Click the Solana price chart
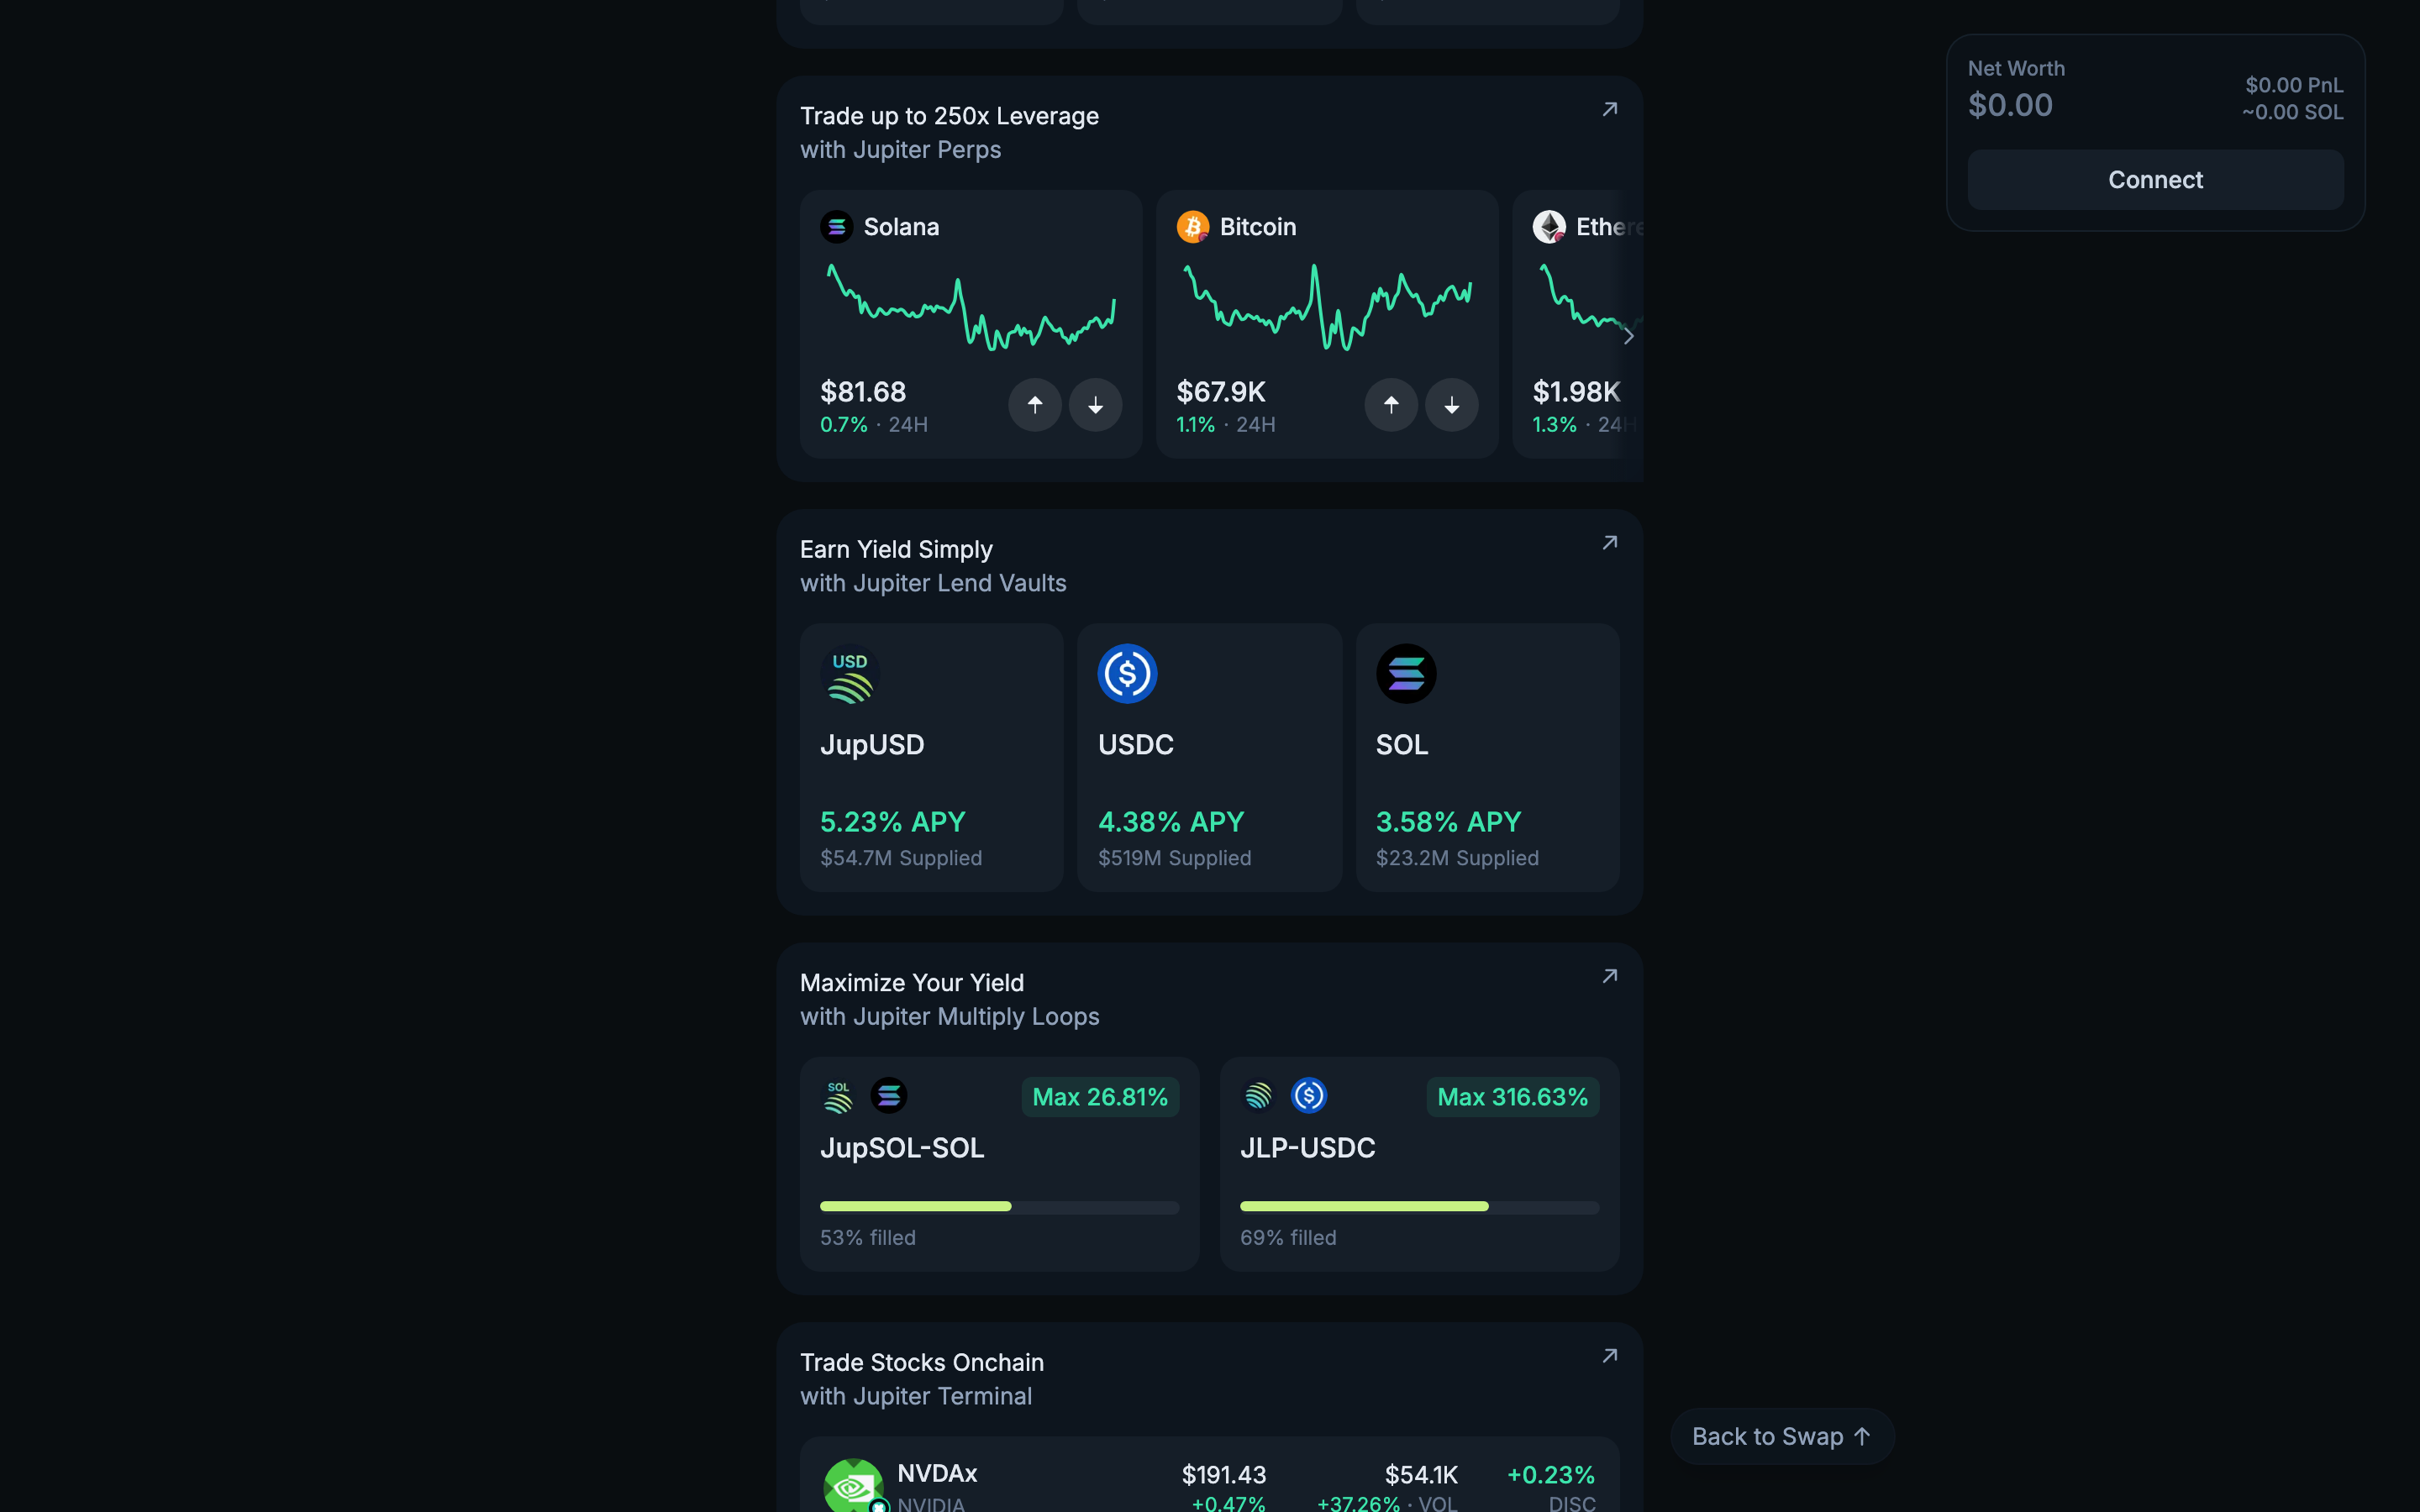The width and height of the screenshot is (2420, 1512). point(970,307)
